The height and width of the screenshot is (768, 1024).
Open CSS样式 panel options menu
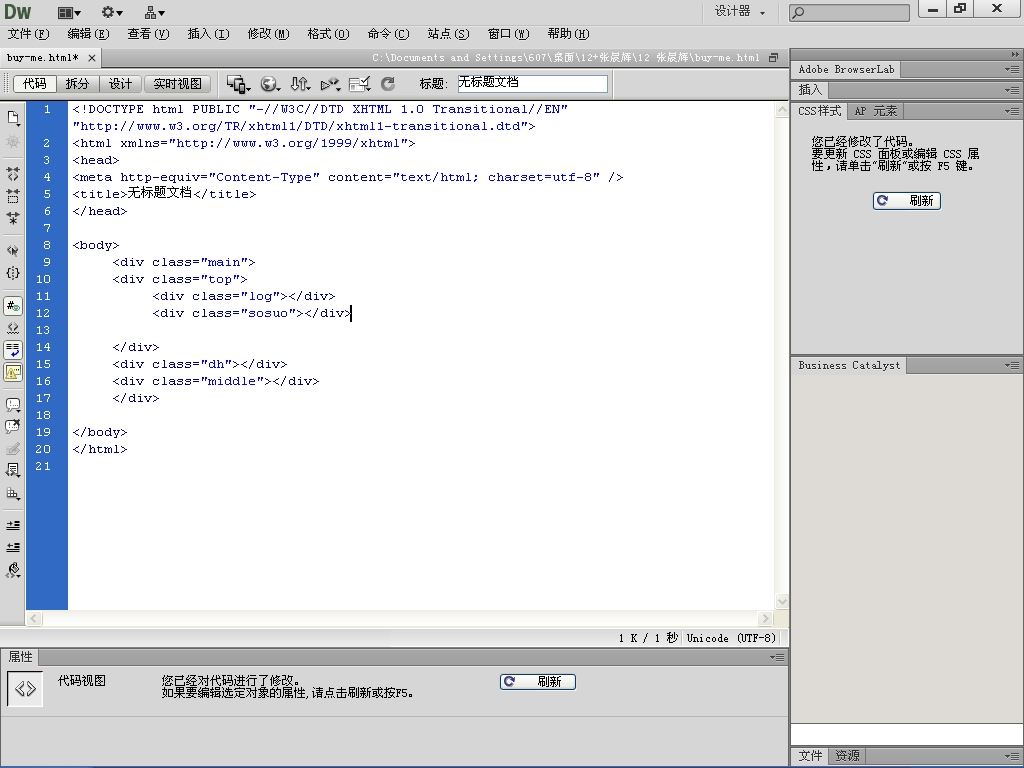(x=1012, y=112)
